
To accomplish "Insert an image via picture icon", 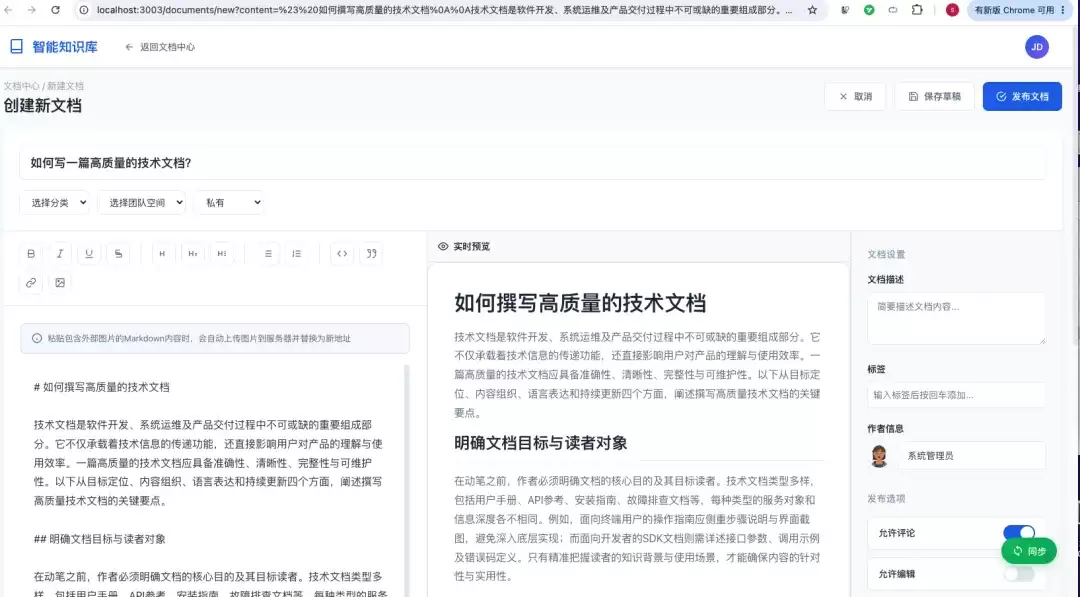I will tap(60, 282).
